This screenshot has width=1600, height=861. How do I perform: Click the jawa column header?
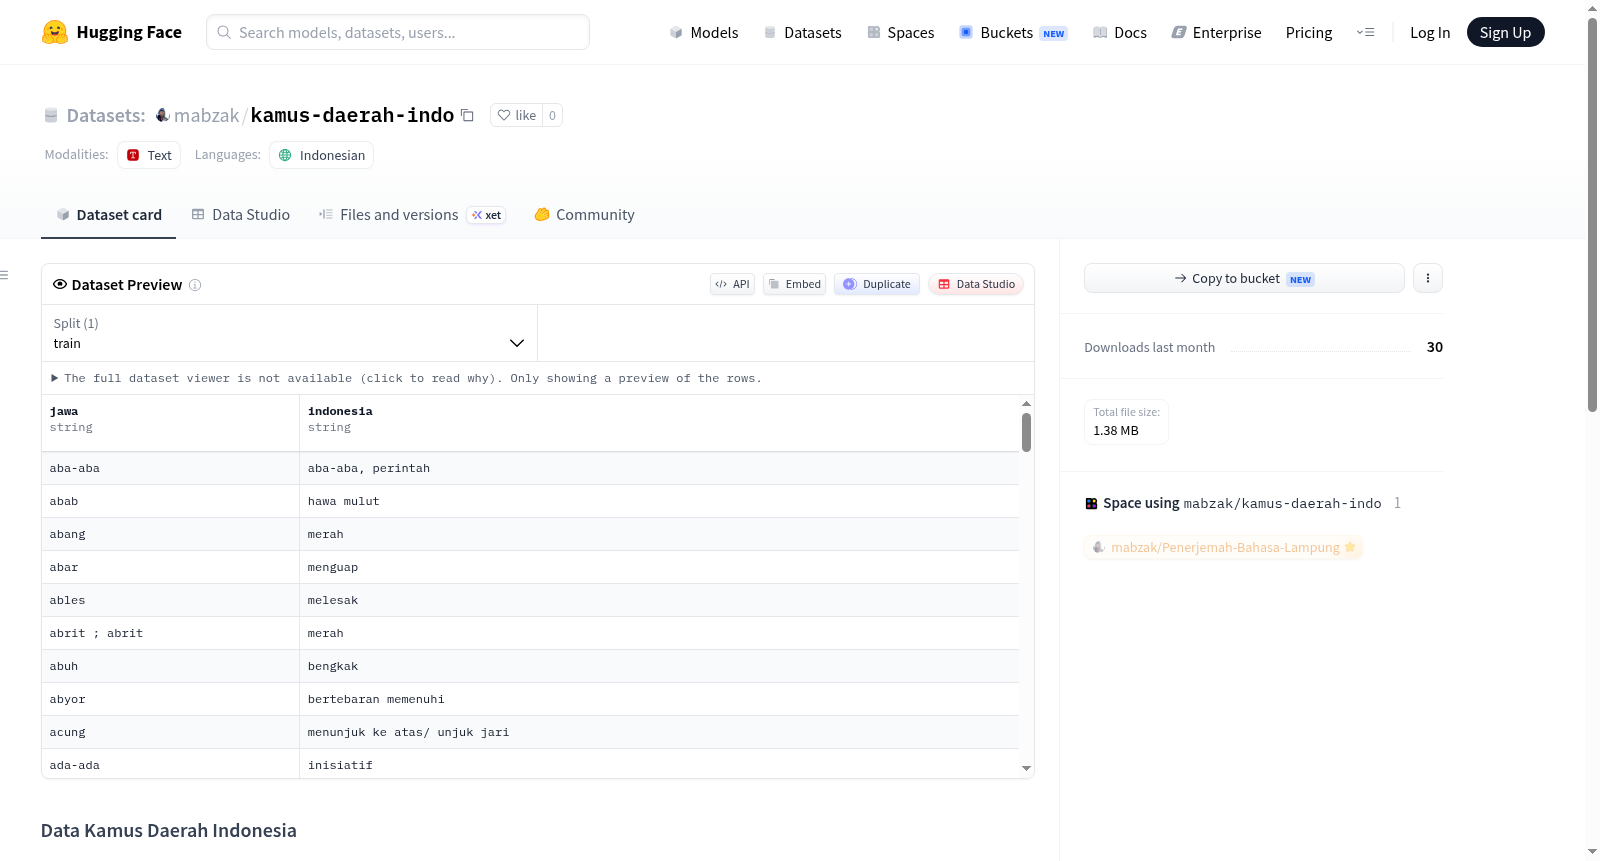pyautogui.click(x=170, y=423)
